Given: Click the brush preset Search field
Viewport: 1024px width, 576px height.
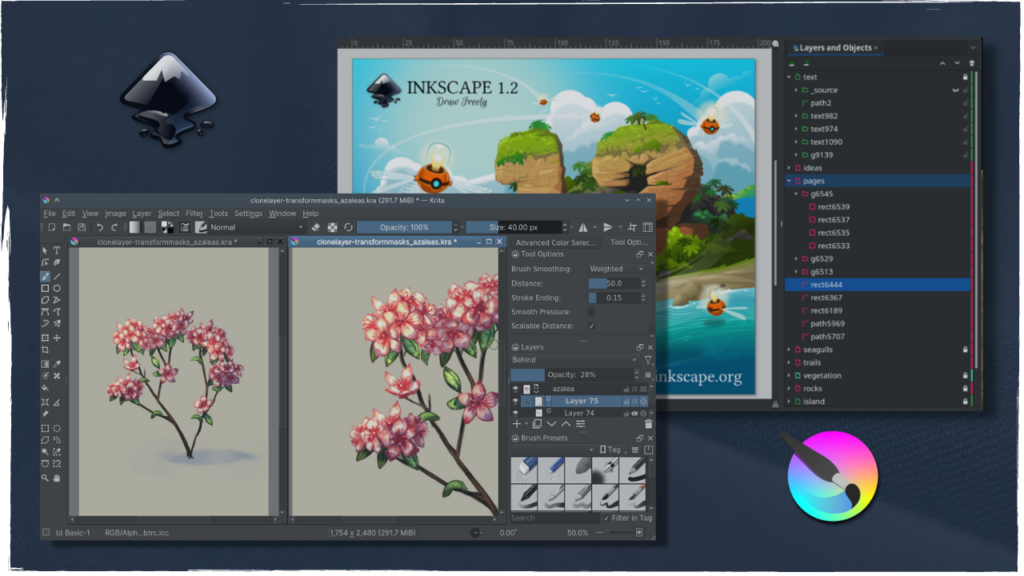Looking at the screenshot, I should point(554,518).
